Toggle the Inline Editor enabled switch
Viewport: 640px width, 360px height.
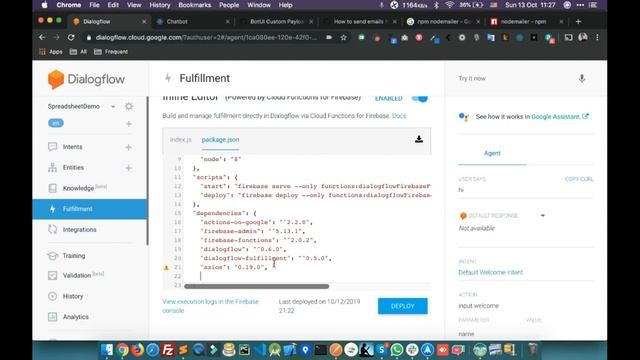point(420,98)
